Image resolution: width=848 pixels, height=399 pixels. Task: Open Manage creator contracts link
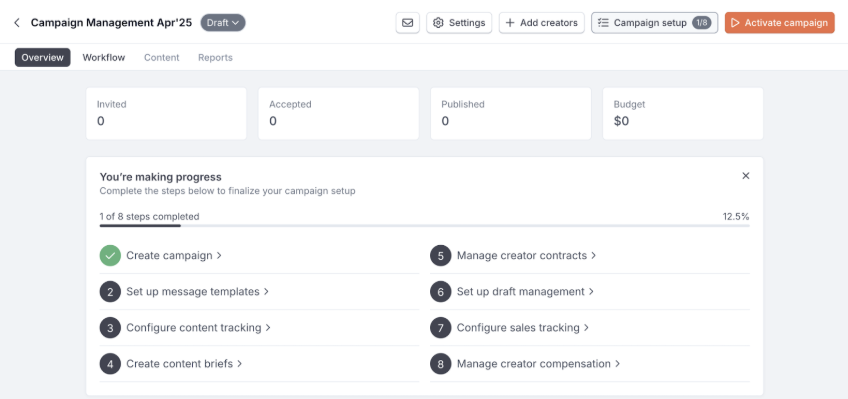click(522, 255)
